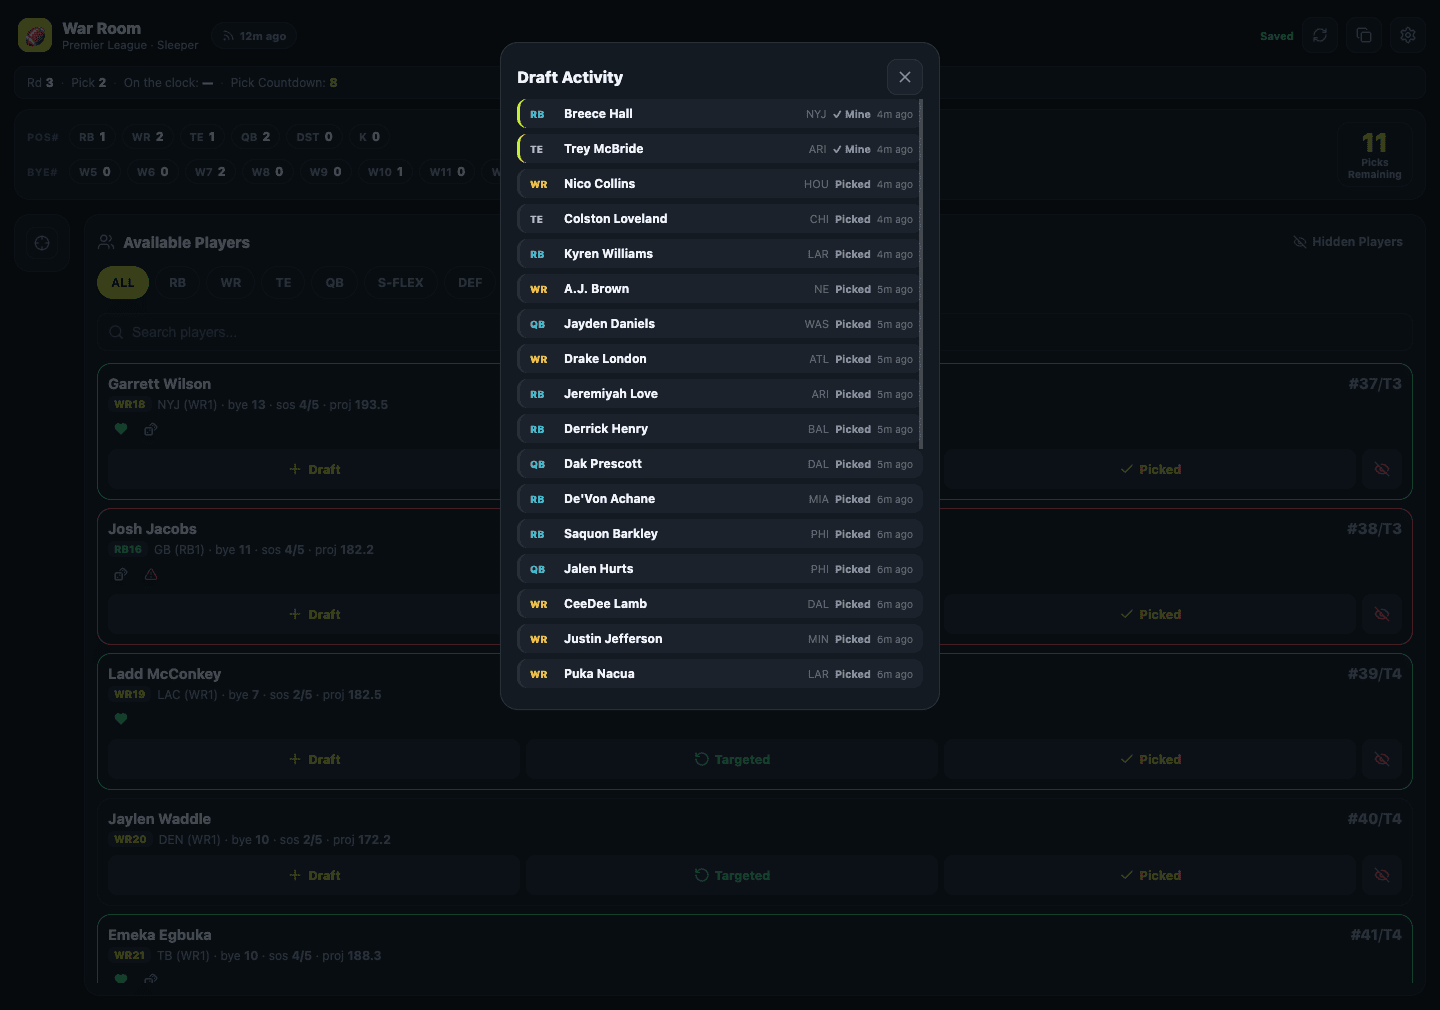The image size is (1440, 1010).
Task: Hide Garrett Wilson with eye-slash button
Action: click(x=1382, y=469)
